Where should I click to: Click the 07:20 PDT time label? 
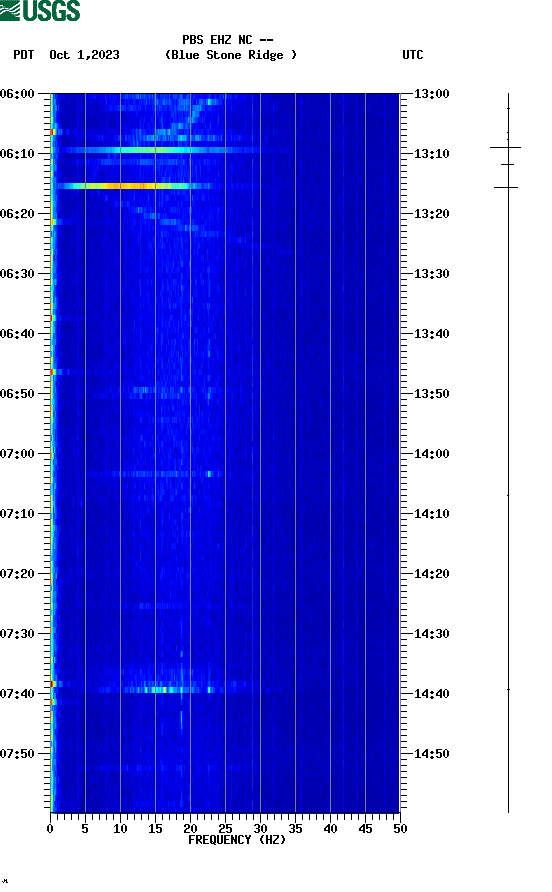pos(17,574)
